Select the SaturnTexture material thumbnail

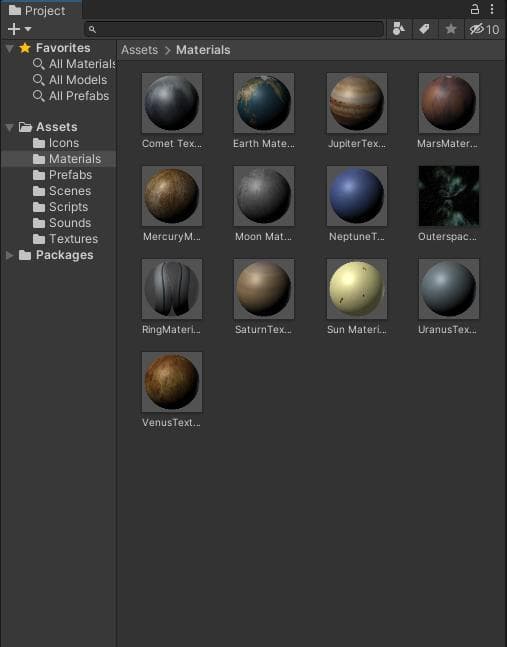coord(264,289)
